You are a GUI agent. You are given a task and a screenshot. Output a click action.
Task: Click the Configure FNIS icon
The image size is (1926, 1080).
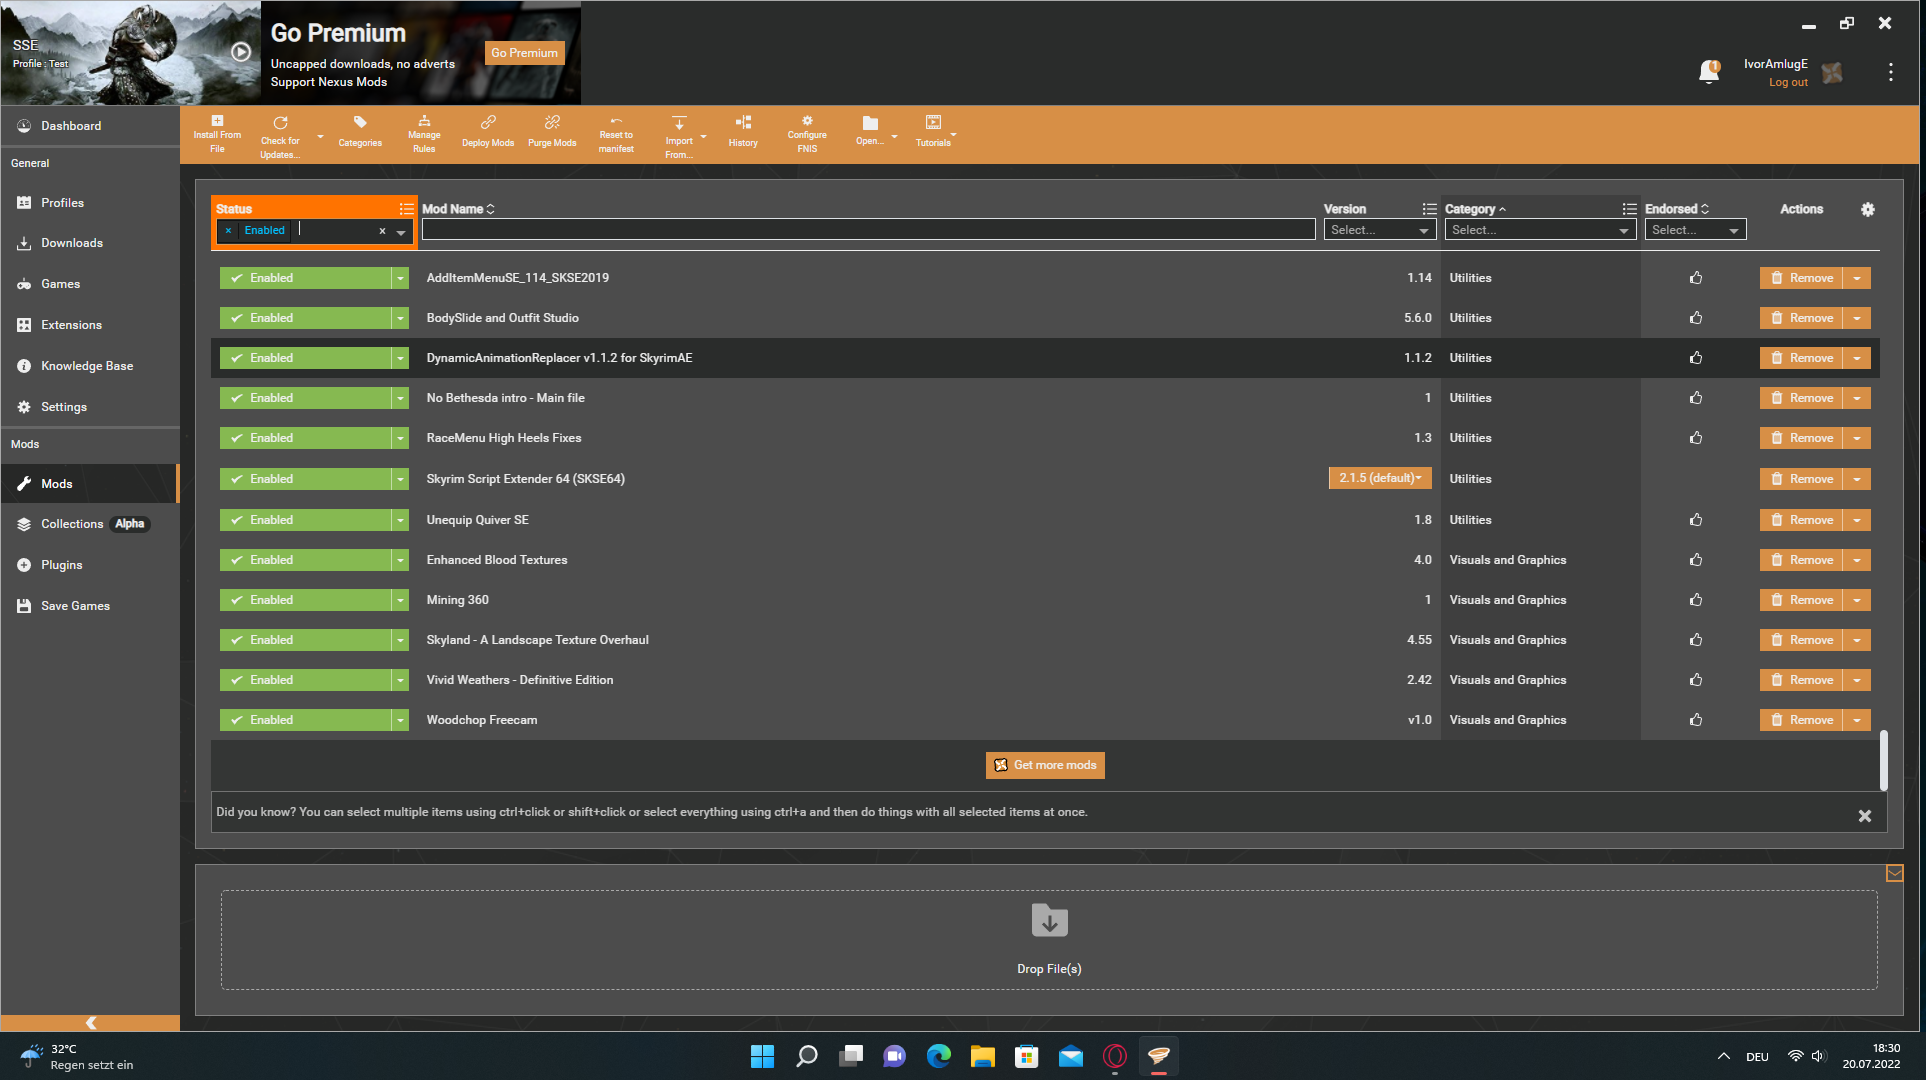pyautogui.click(x=807, y=133)
